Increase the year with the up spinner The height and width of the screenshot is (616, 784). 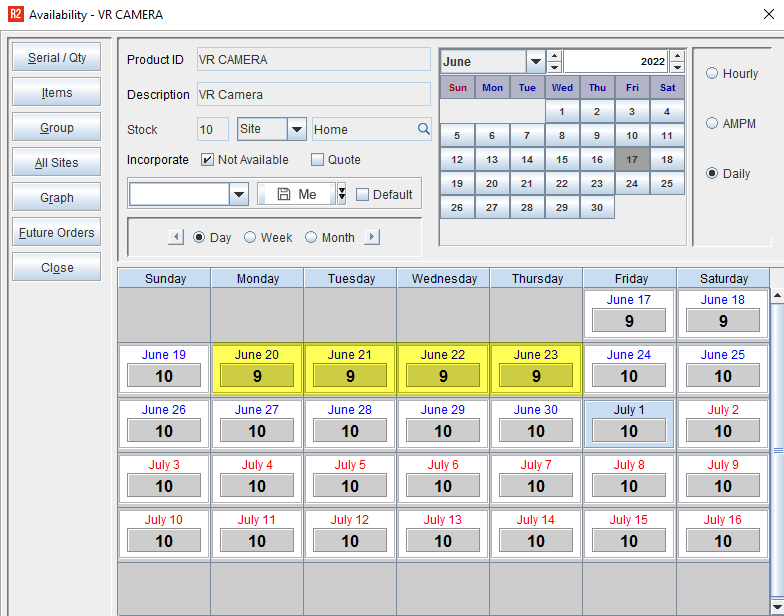pyautogui.click(x=677, y=56)
